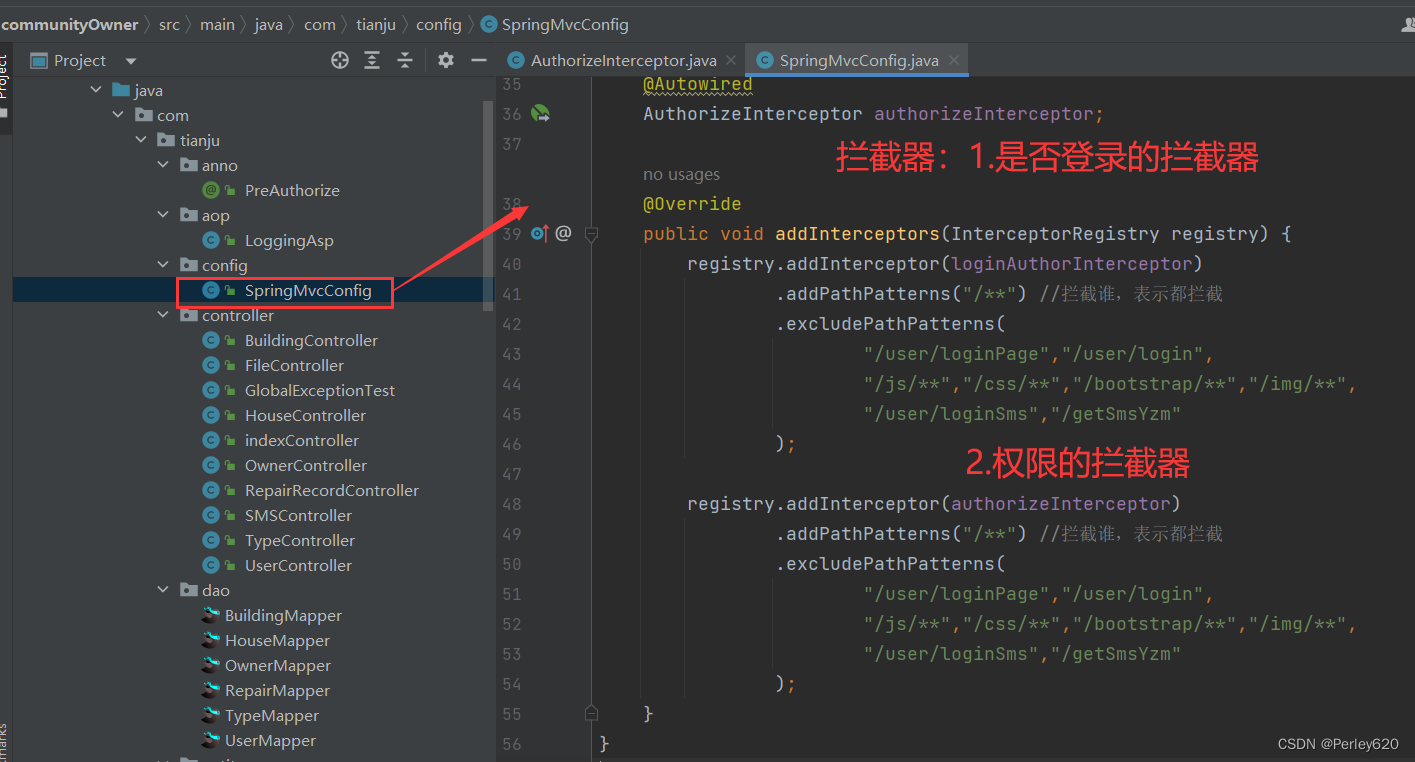This screenshot has width=1415, height=762.
Task: Click line number 44 in gutter
Action: click(x=512, y=384)
